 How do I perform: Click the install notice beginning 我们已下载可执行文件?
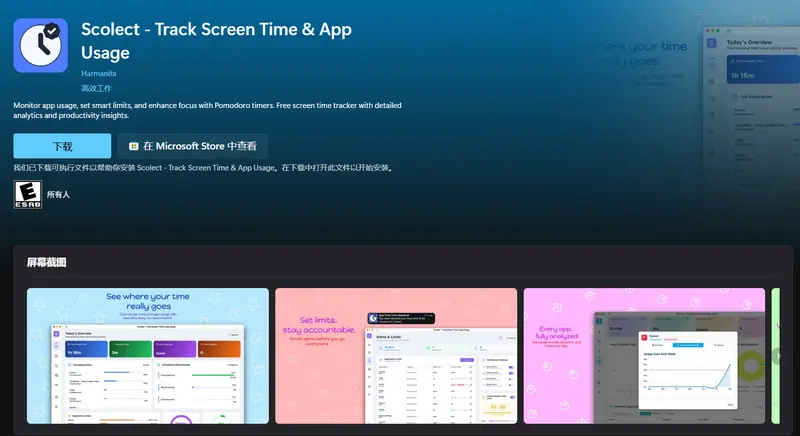(204, 168)
